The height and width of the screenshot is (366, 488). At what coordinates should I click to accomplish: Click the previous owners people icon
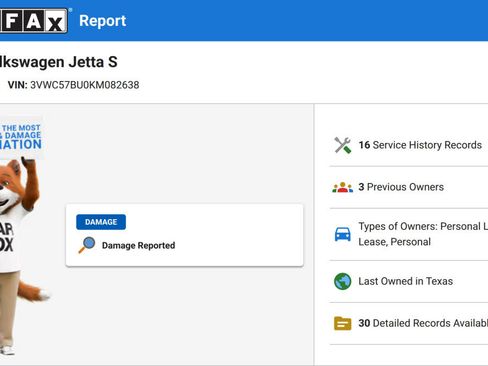pos(343,187)
